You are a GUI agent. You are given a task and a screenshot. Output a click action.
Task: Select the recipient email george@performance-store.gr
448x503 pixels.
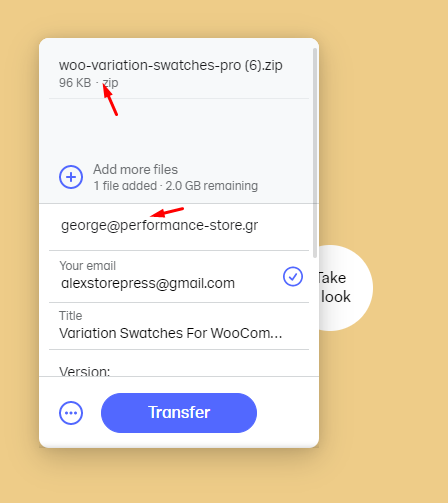159,226
